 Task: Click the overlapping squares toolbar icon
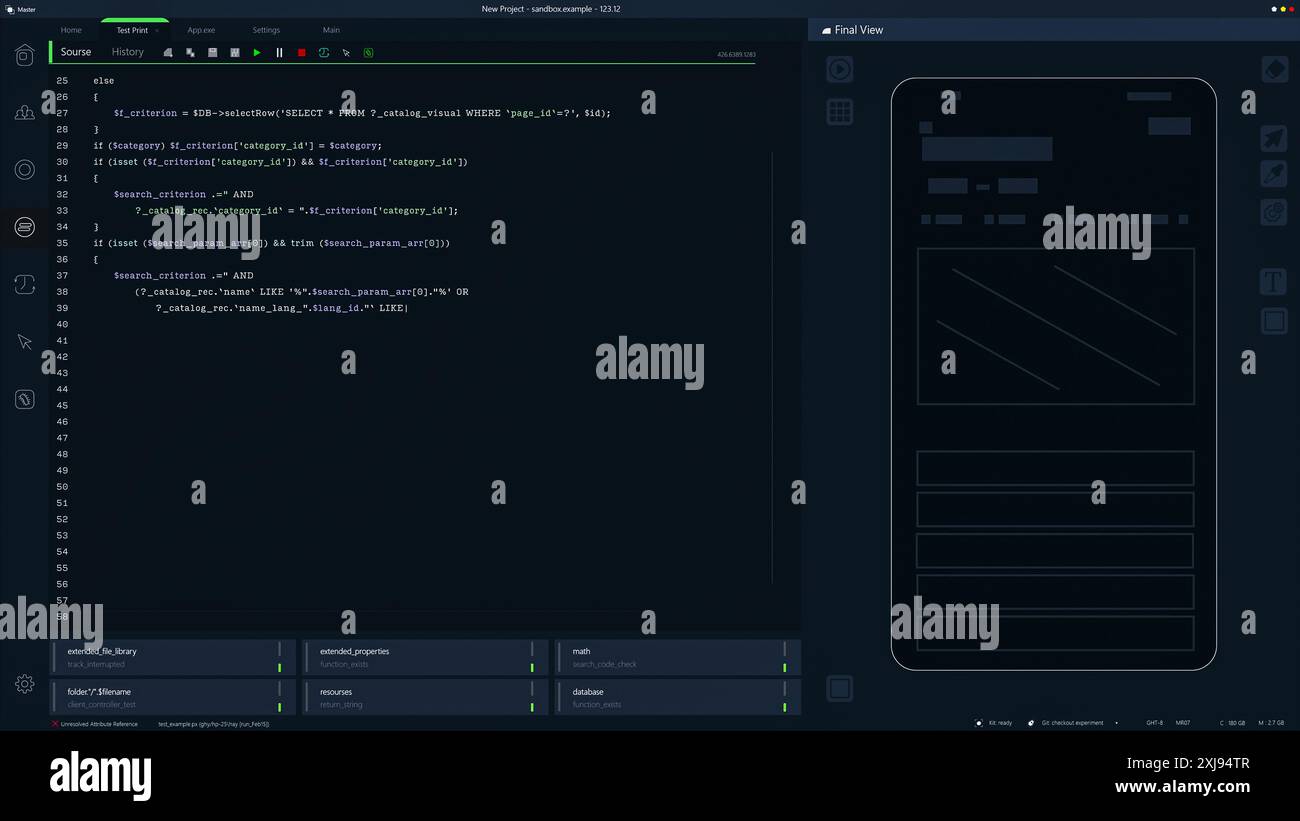click(190, 52)
